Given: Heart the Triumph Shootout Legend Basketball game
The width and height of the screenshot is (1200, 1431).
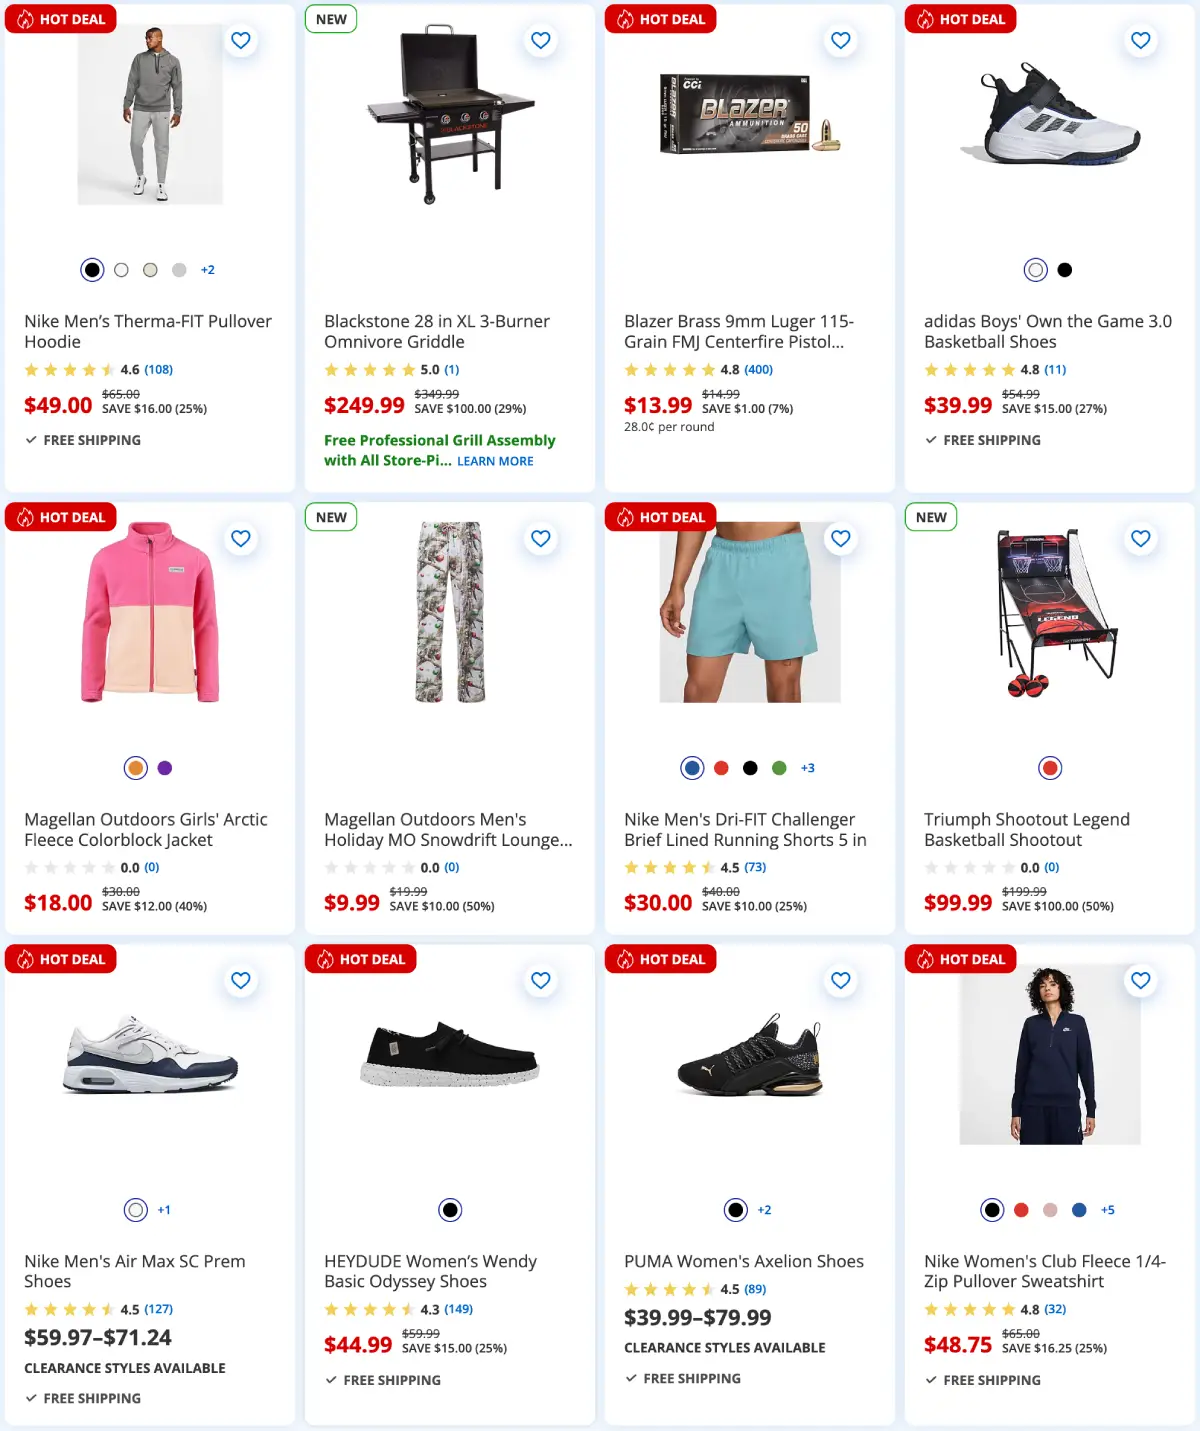Looking at the screenshot, I should pos(1141,539).
